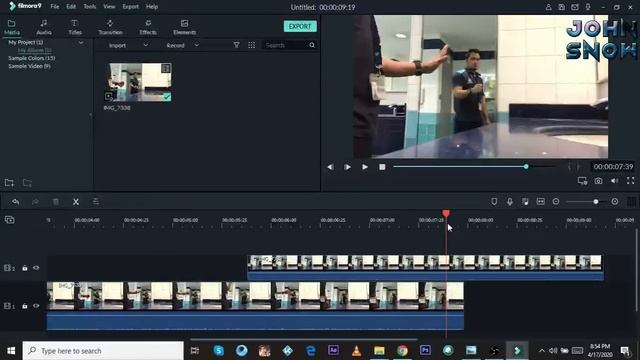The width and height of the screenshot is (640, 360).
Task: Click the zoom-to-fit timeline icon
Action: pyautogui.click(x=540, y=201)
